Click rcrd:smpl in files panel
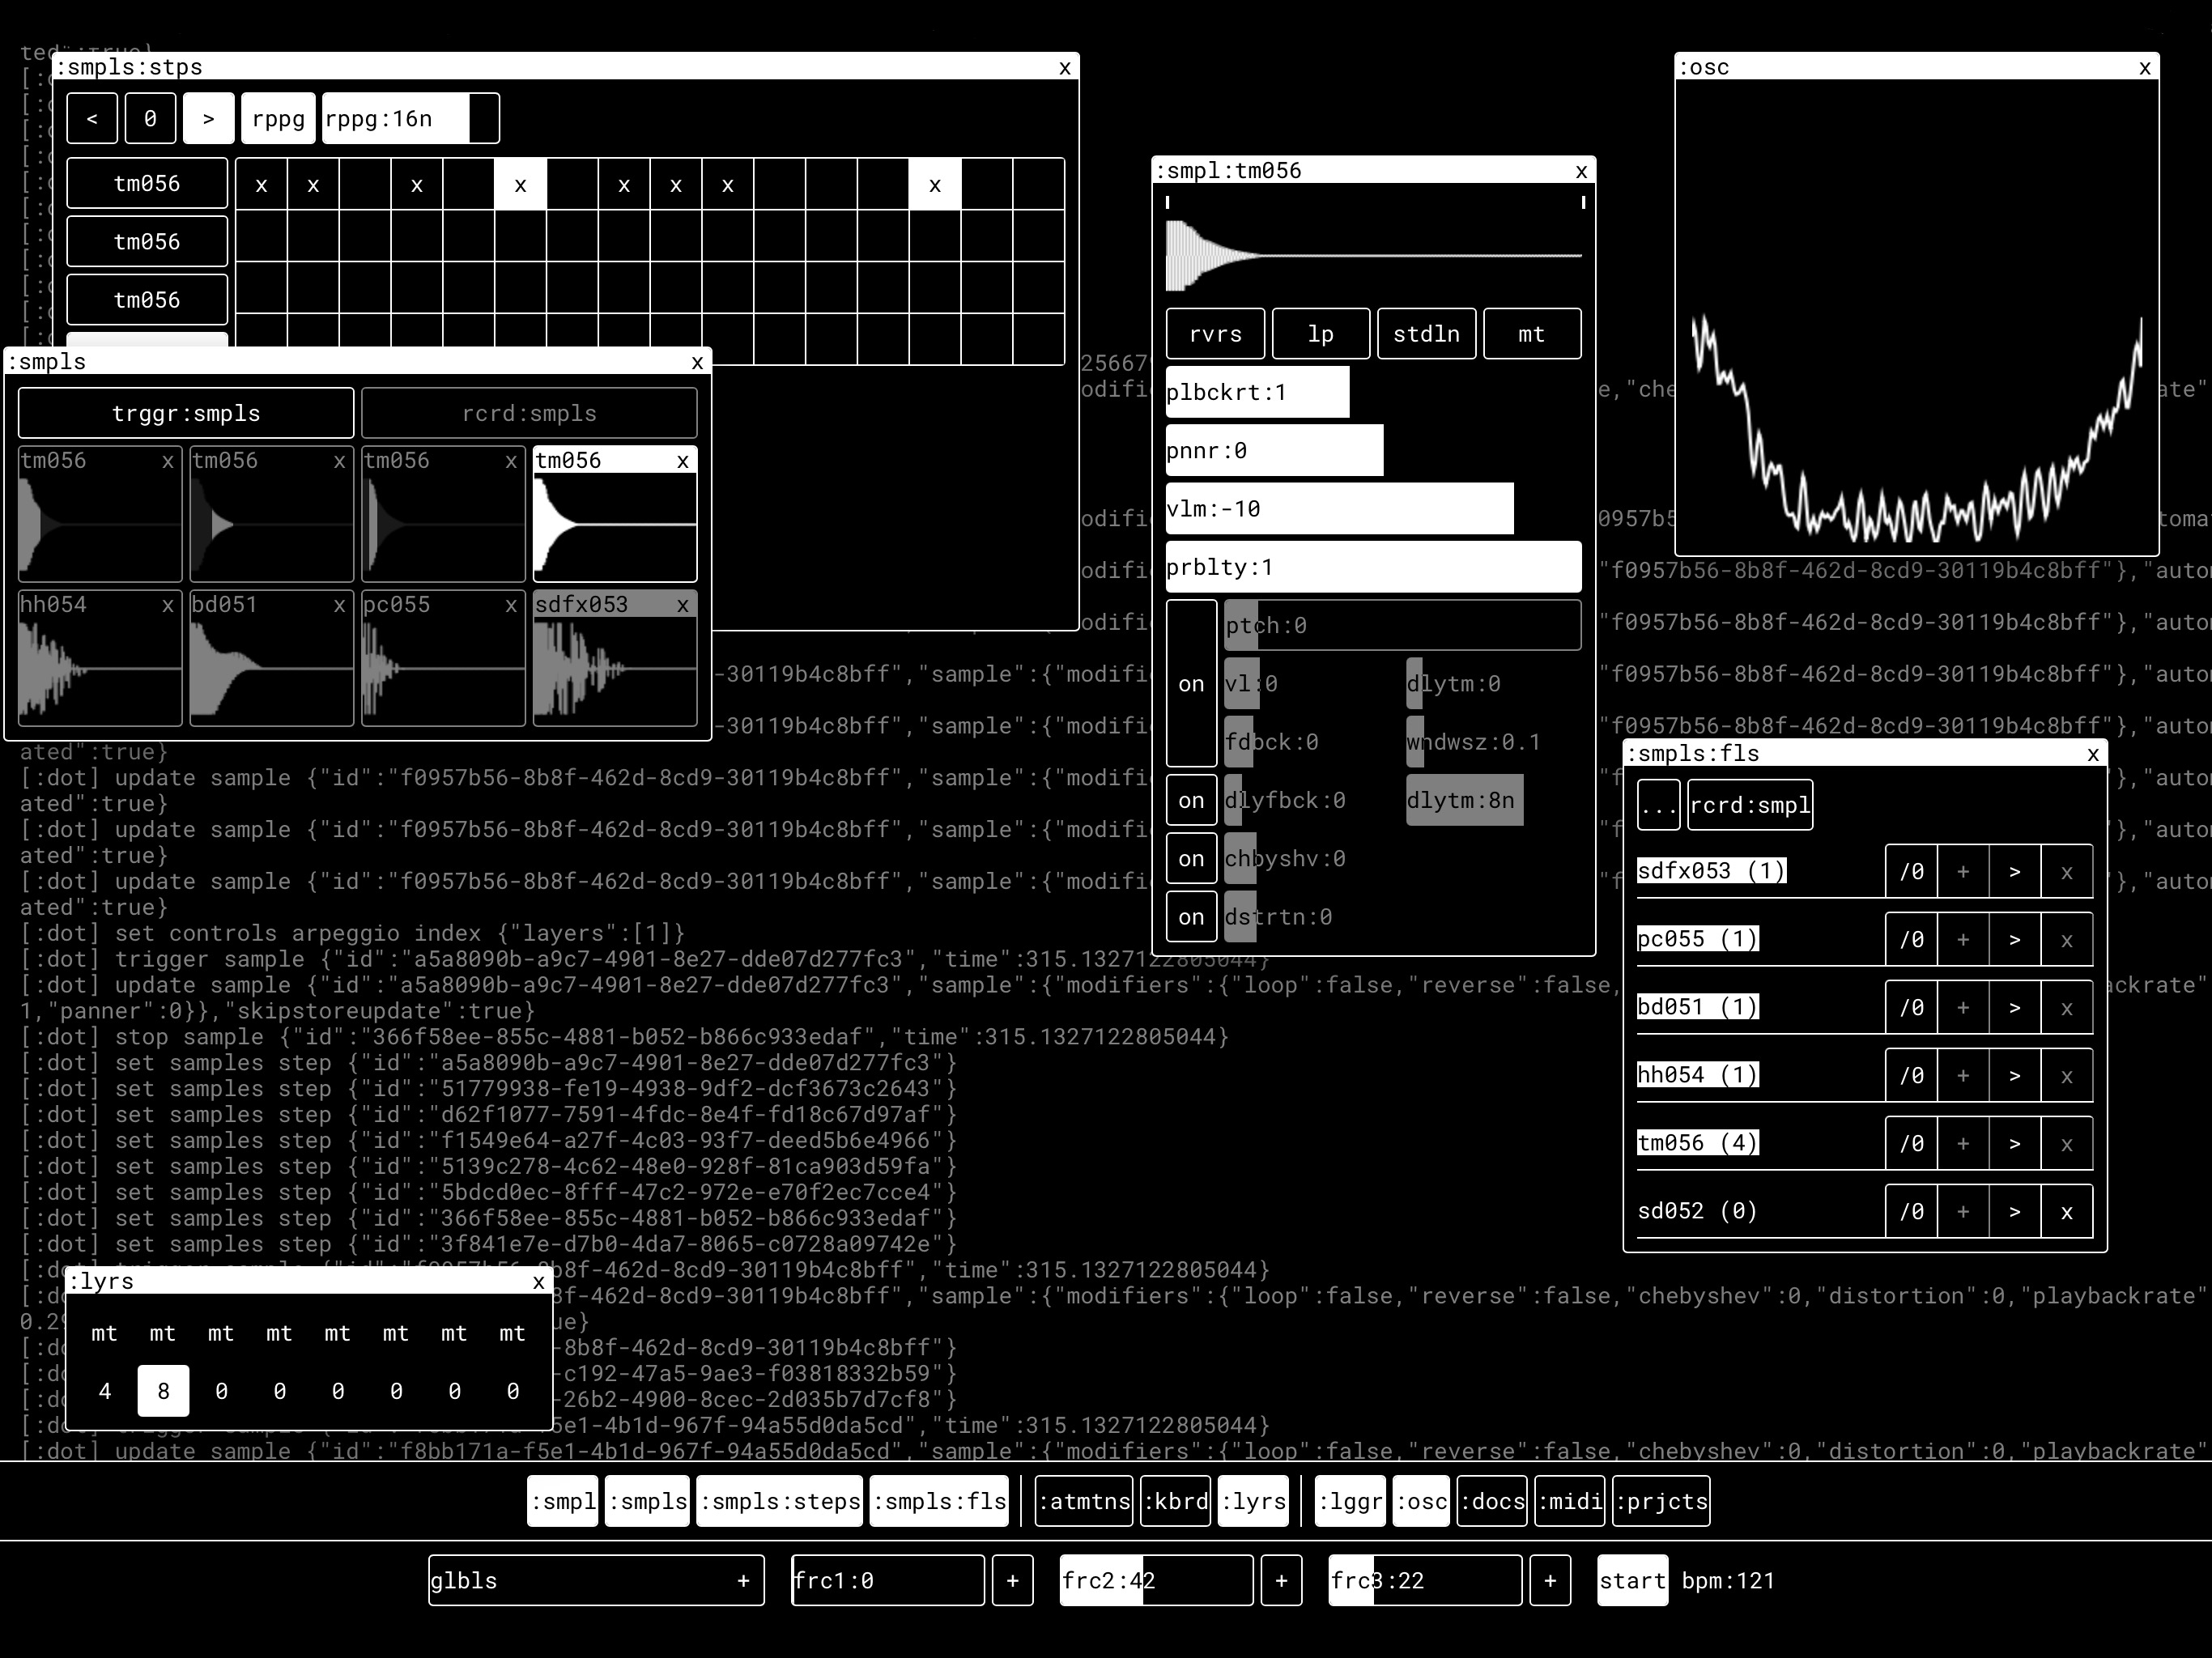 pyautogui.click(x=1750, y=805)
